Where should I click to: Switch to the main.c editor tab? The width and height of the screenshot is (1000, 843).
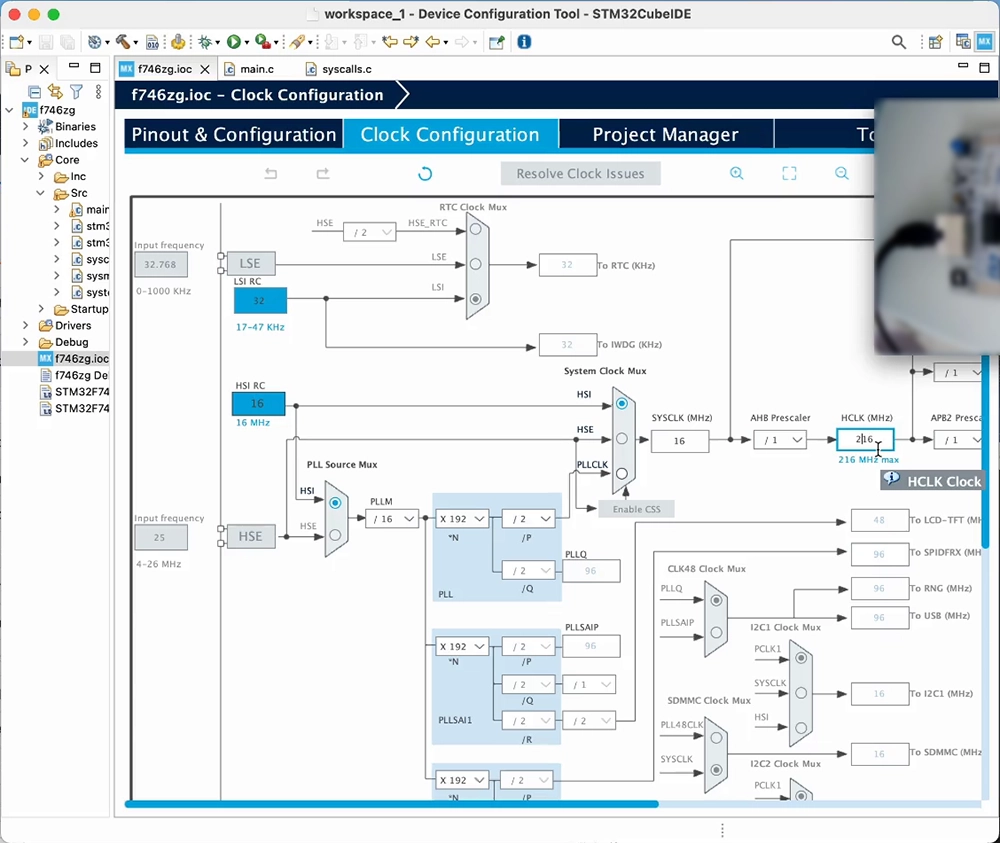pyautogui.click(x=258, y=68)
